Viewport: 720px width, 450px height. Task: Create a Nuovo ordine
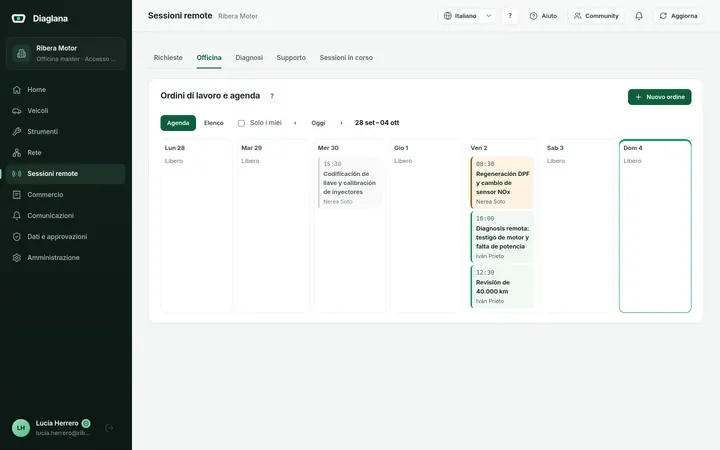pos(659,97)
